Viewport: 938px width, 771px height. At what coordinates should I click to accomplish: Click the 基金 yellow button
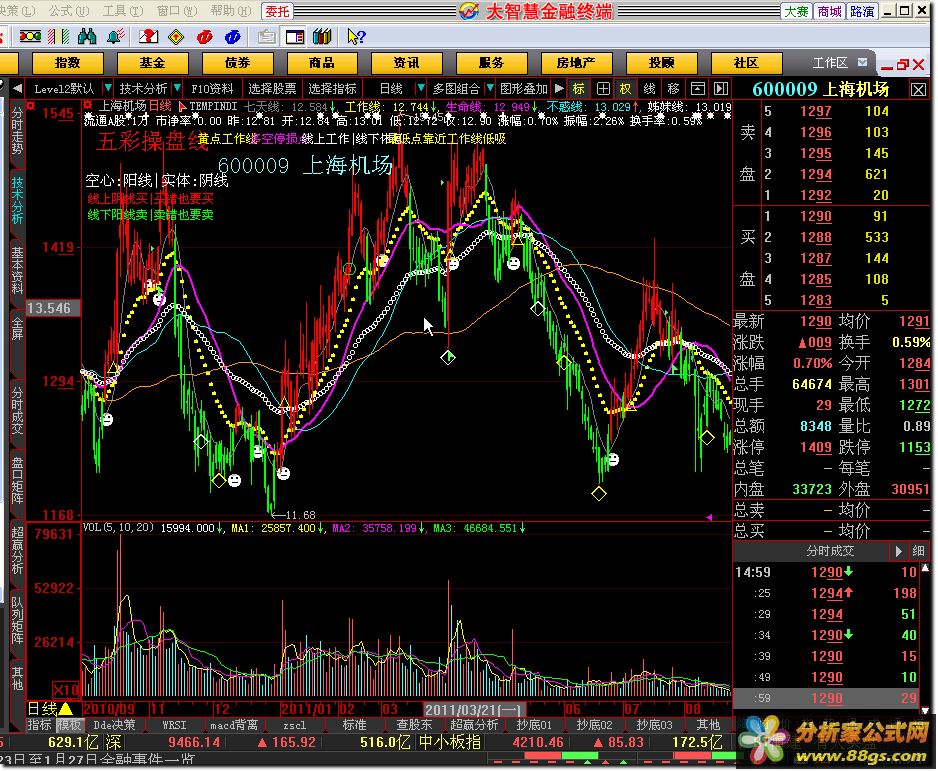click(153, 63)
